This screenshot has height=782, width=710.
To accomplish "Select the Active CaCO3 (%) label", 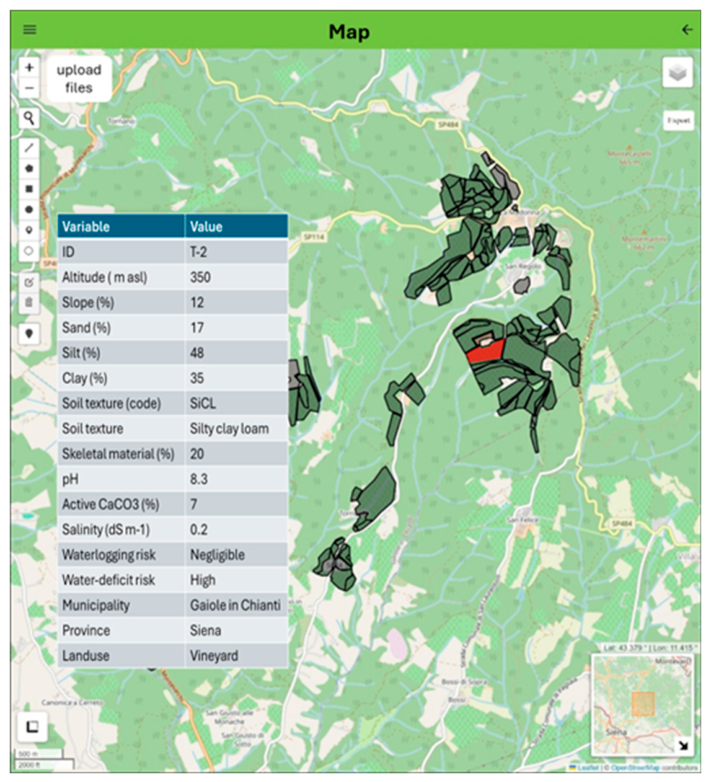I will [110, 504].
